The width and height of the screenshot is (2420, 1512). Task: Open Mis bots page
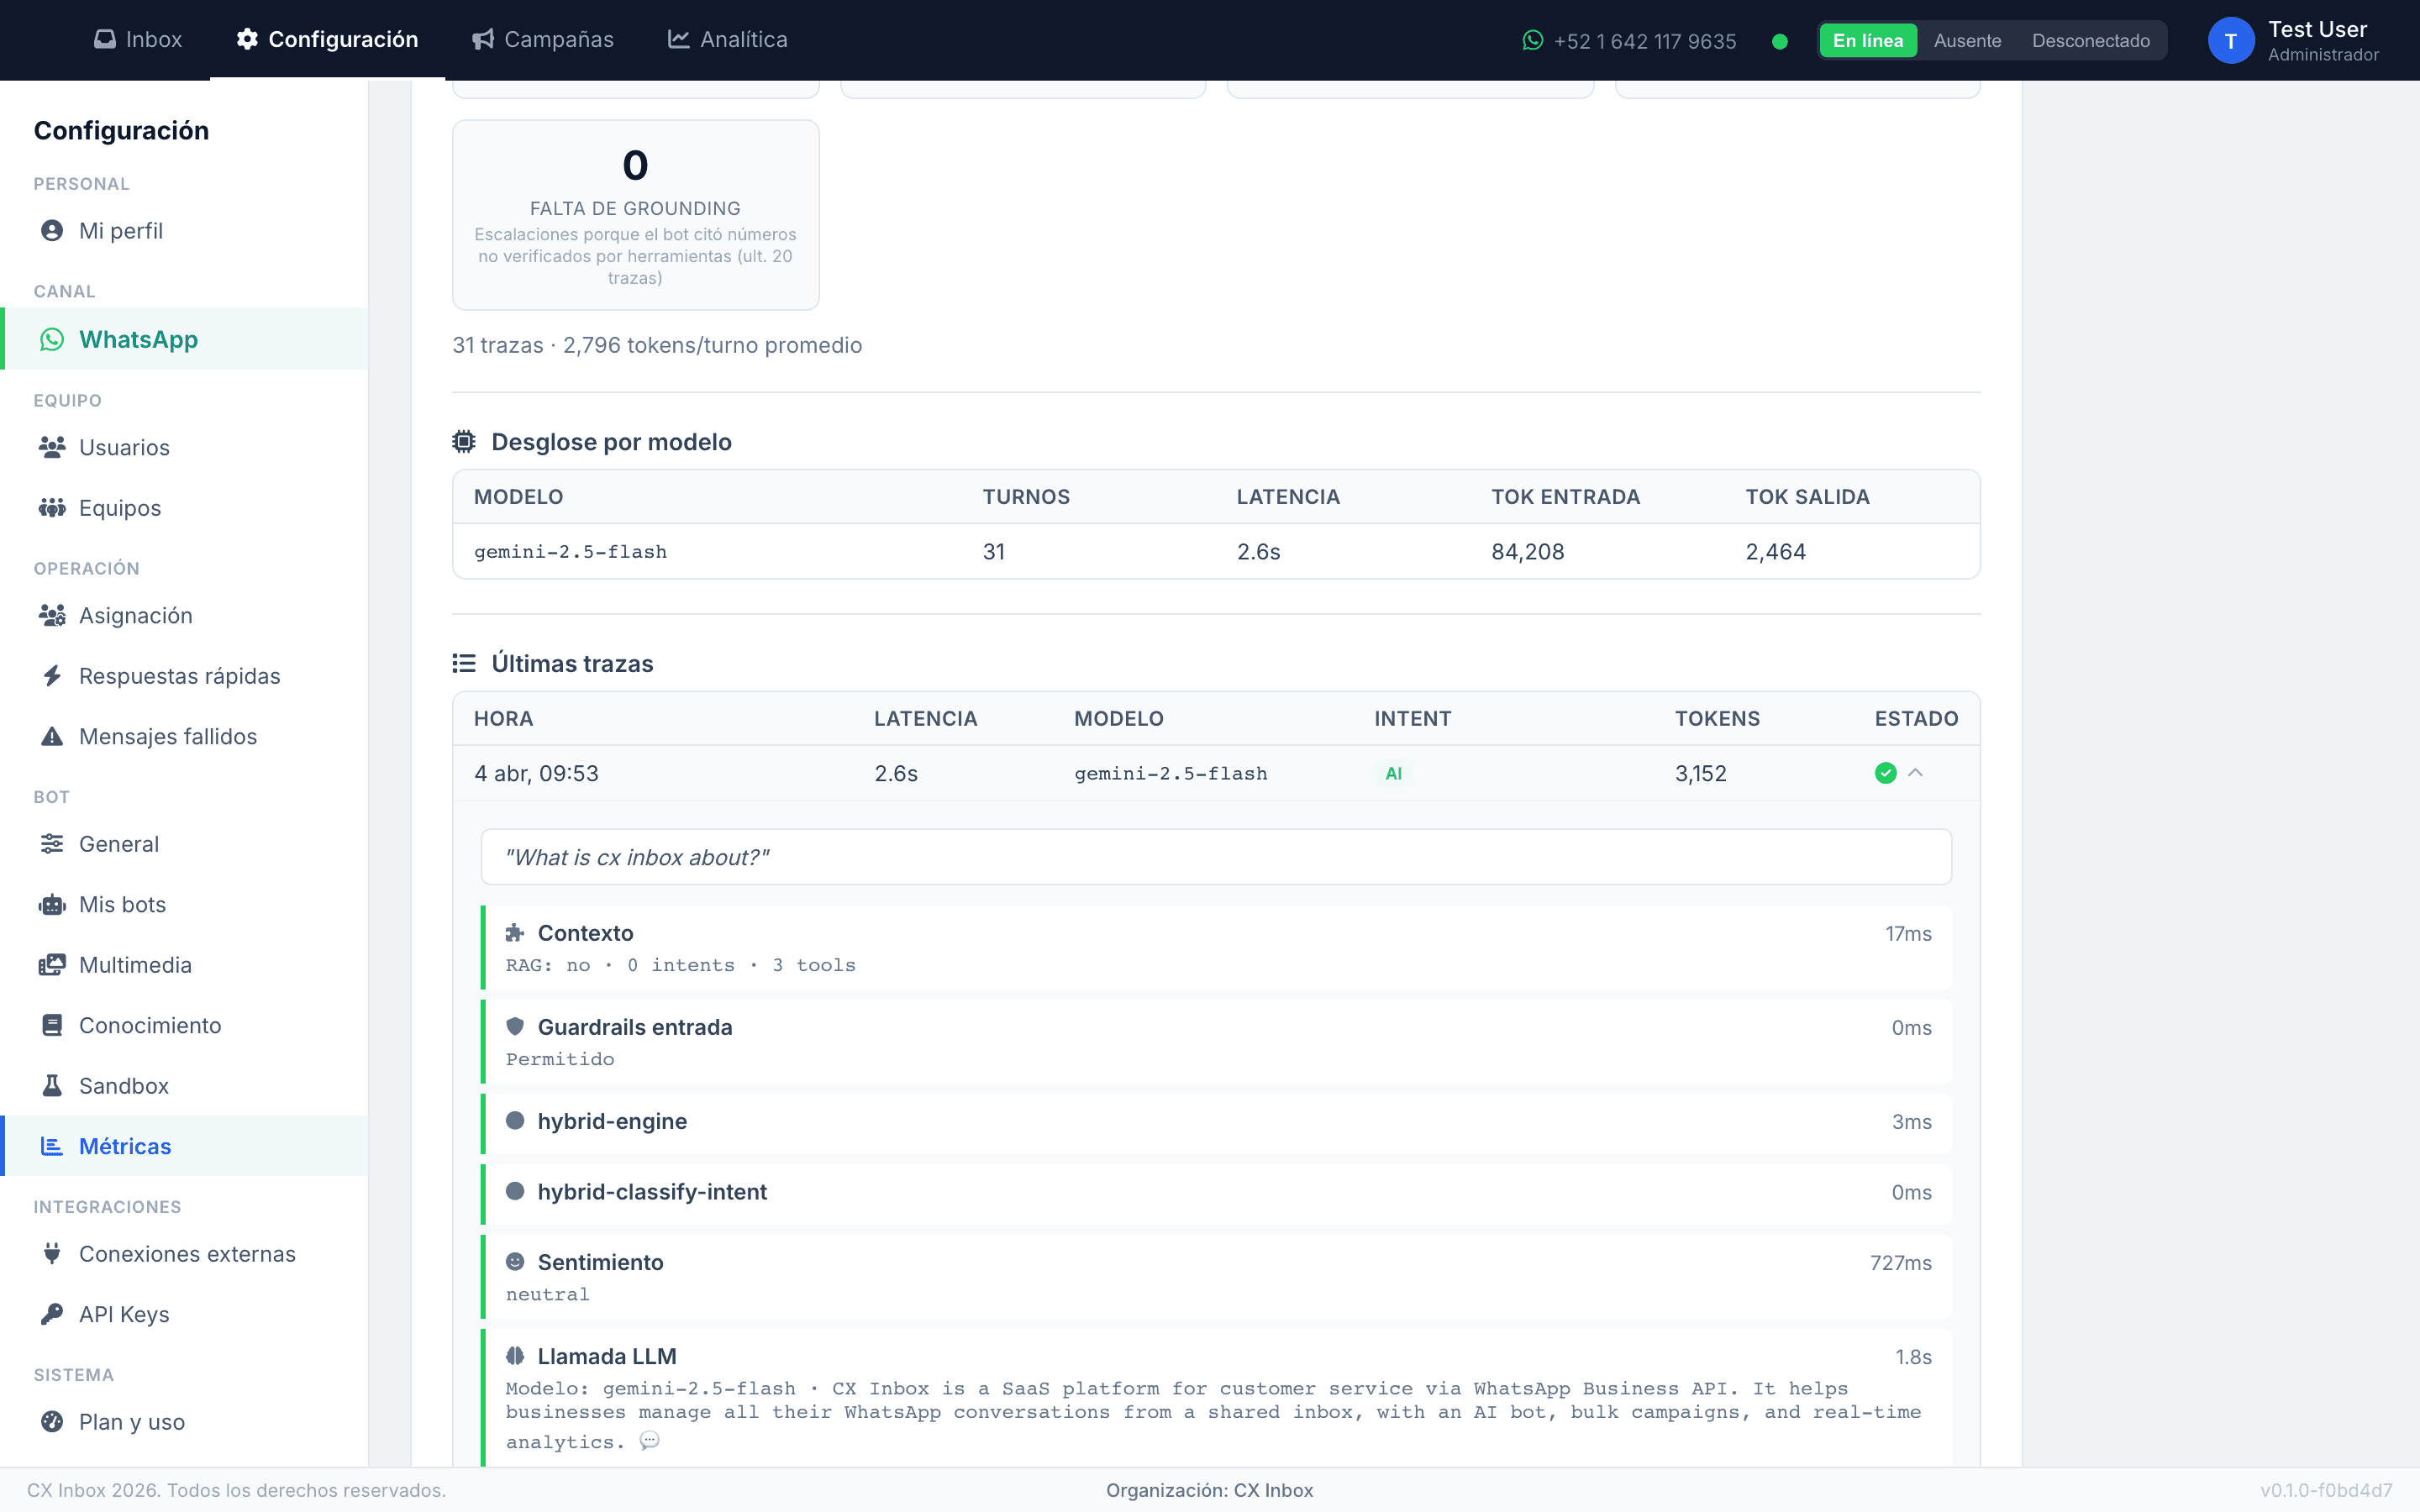pos(185,904)
